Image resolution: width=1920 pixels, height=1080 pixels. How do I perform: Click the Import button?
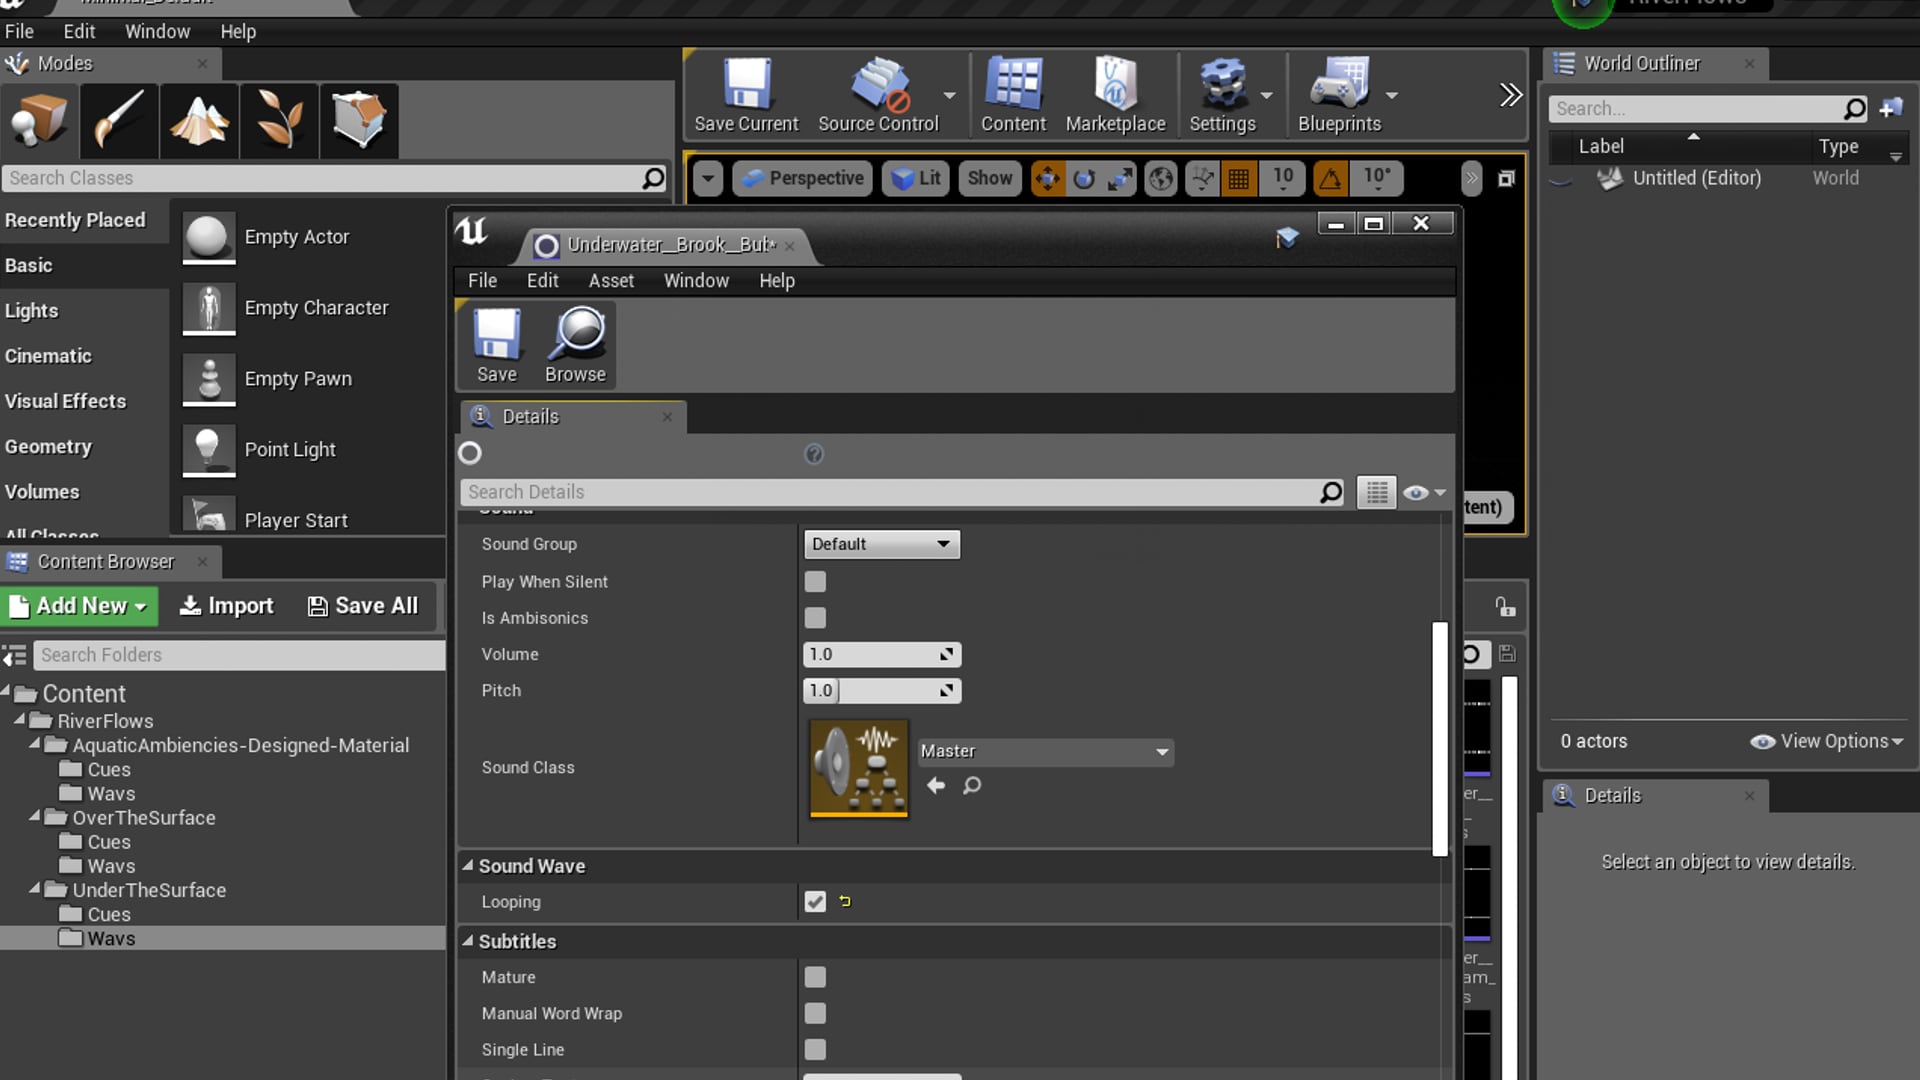226,606
